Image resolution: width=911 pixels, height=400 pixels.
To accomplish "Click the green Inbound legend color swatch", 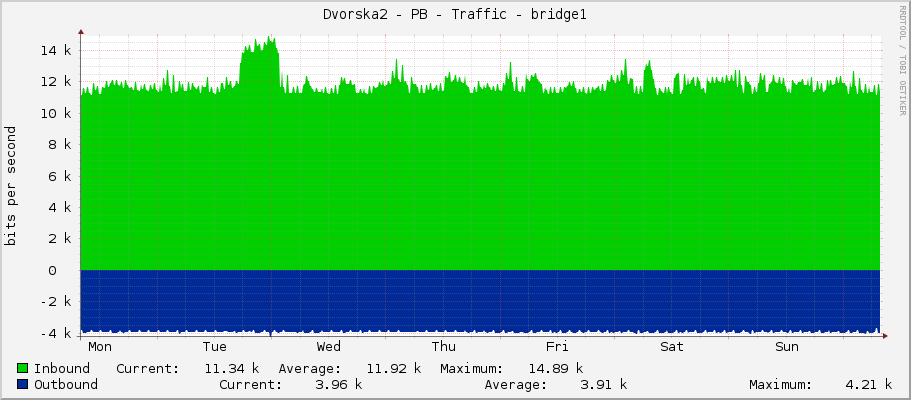I will 23,368.
